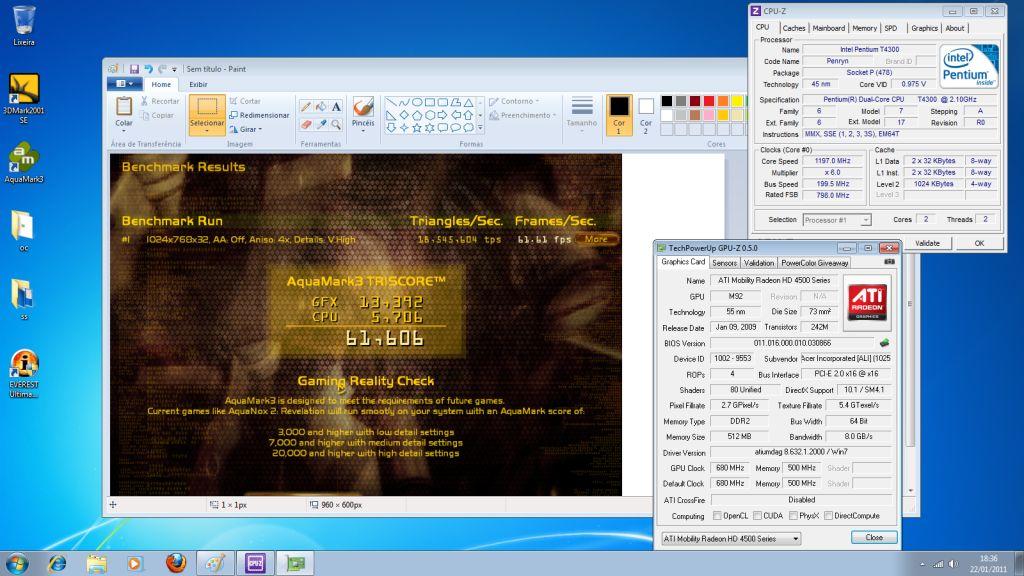Click the More button in AquaMark results
Image resolution: width=1024 pixels, height=576 pixels.
click(x=596, y=239)
